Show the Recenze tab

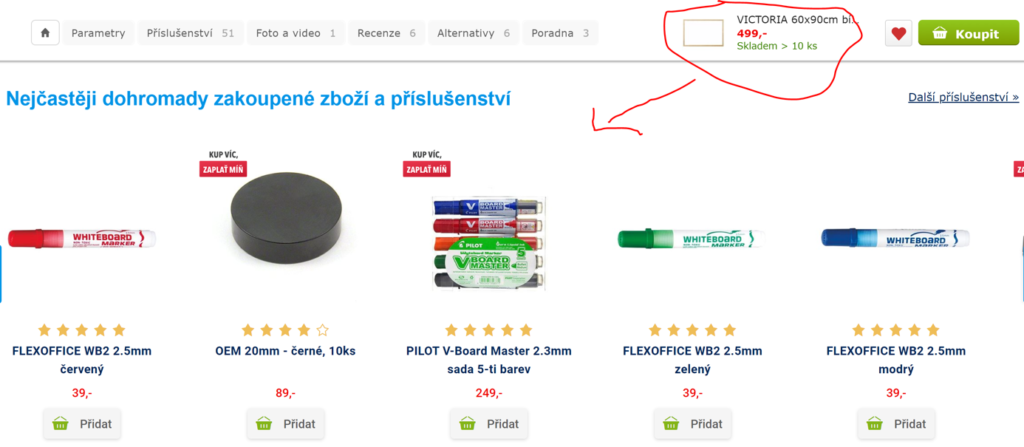tap(387, 33)
